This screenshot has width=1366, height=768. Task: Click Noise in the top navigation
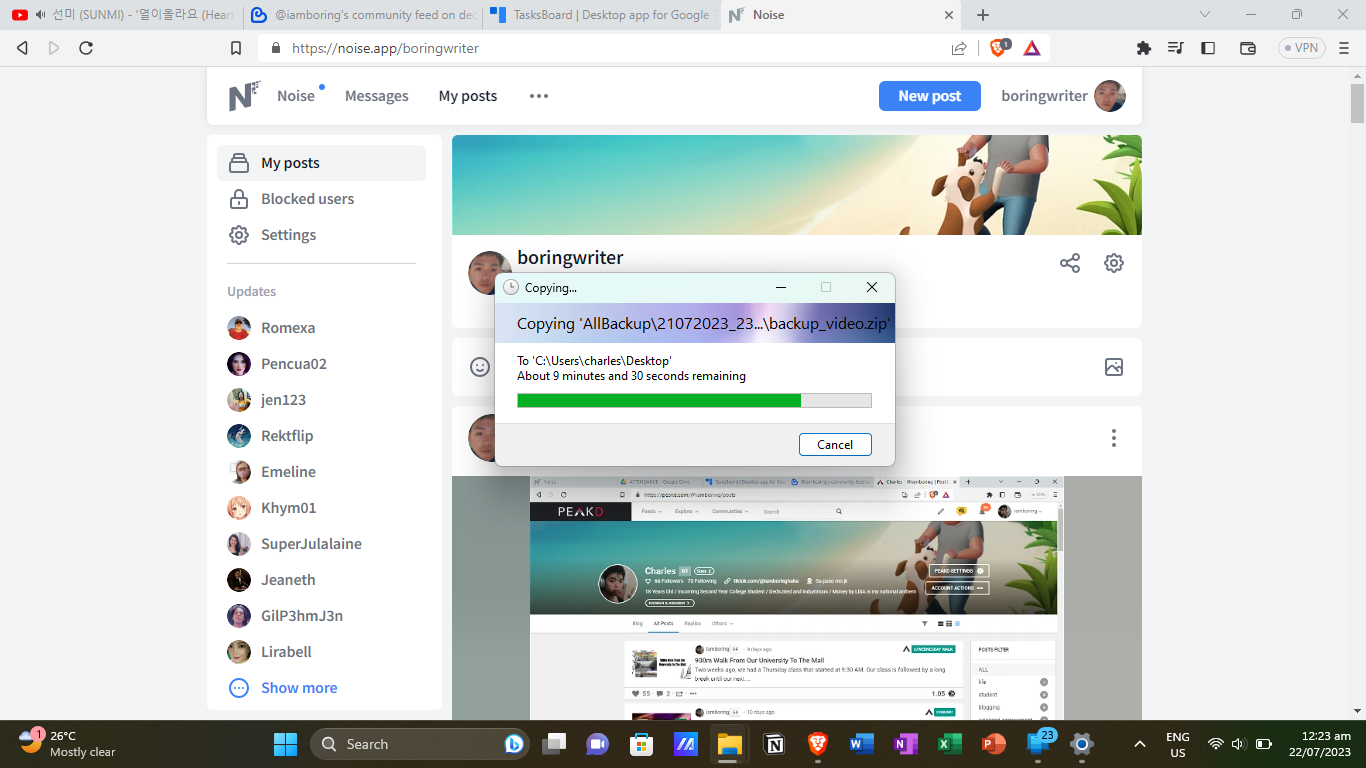[296, 96]
